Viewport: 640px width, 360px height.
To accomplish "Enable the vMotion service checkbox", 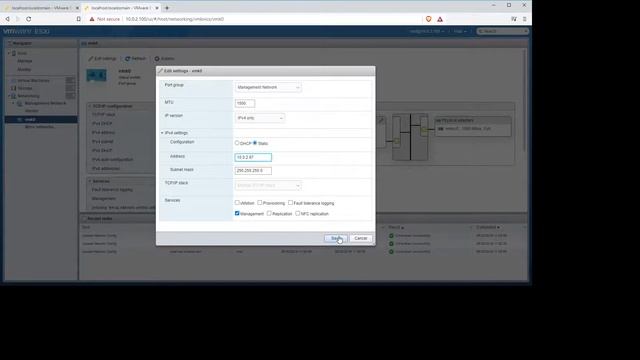I will click(x=237, y=202).
